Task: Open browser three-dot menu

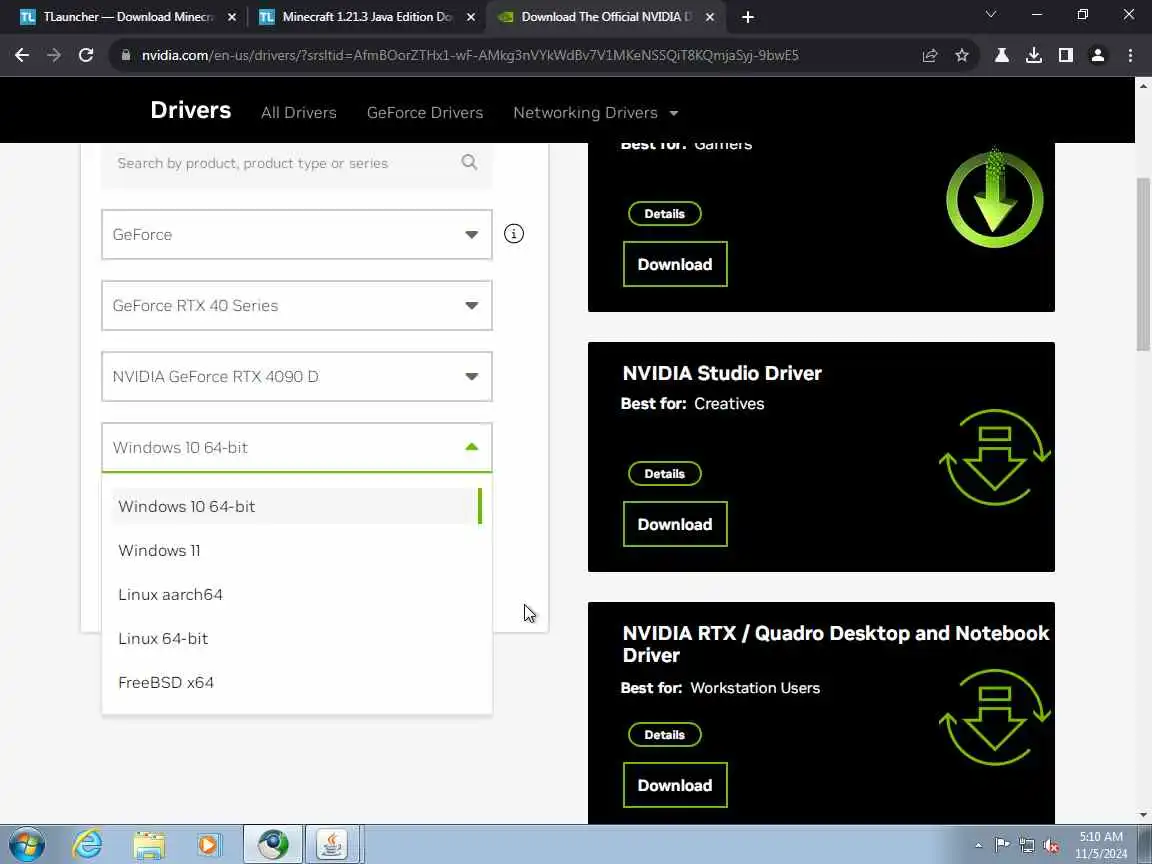Action: (x=1130, y=55)
